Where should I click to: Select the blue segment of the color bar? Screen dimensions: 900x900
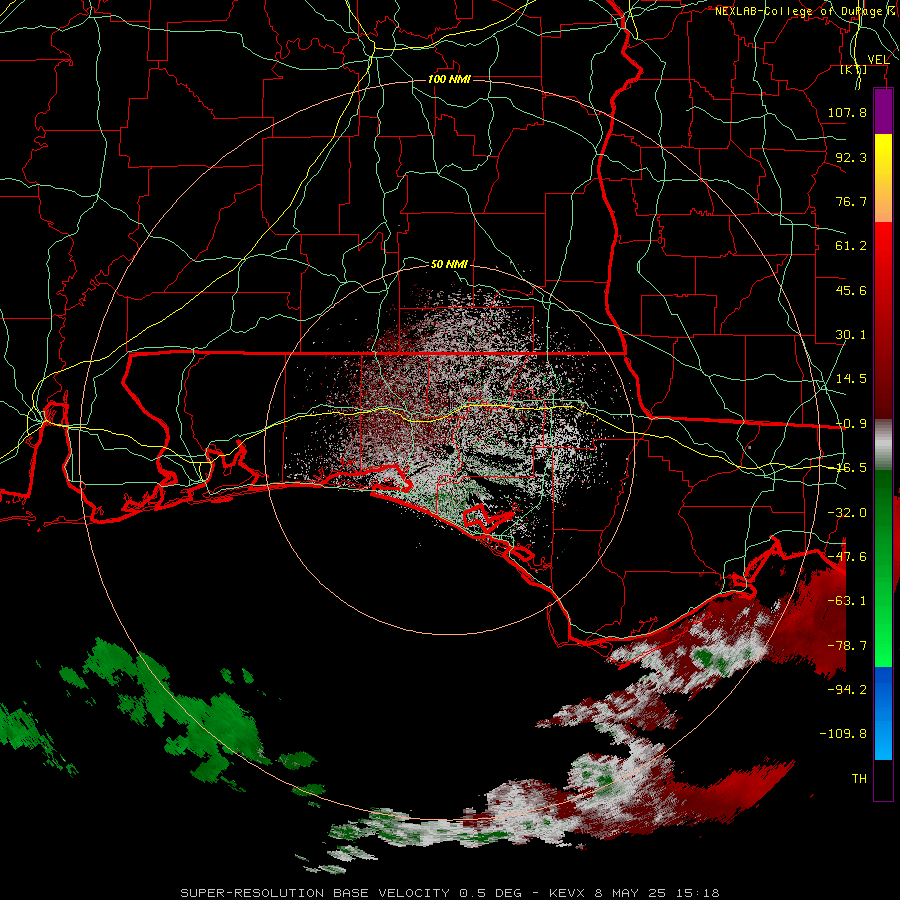point(883,713)
